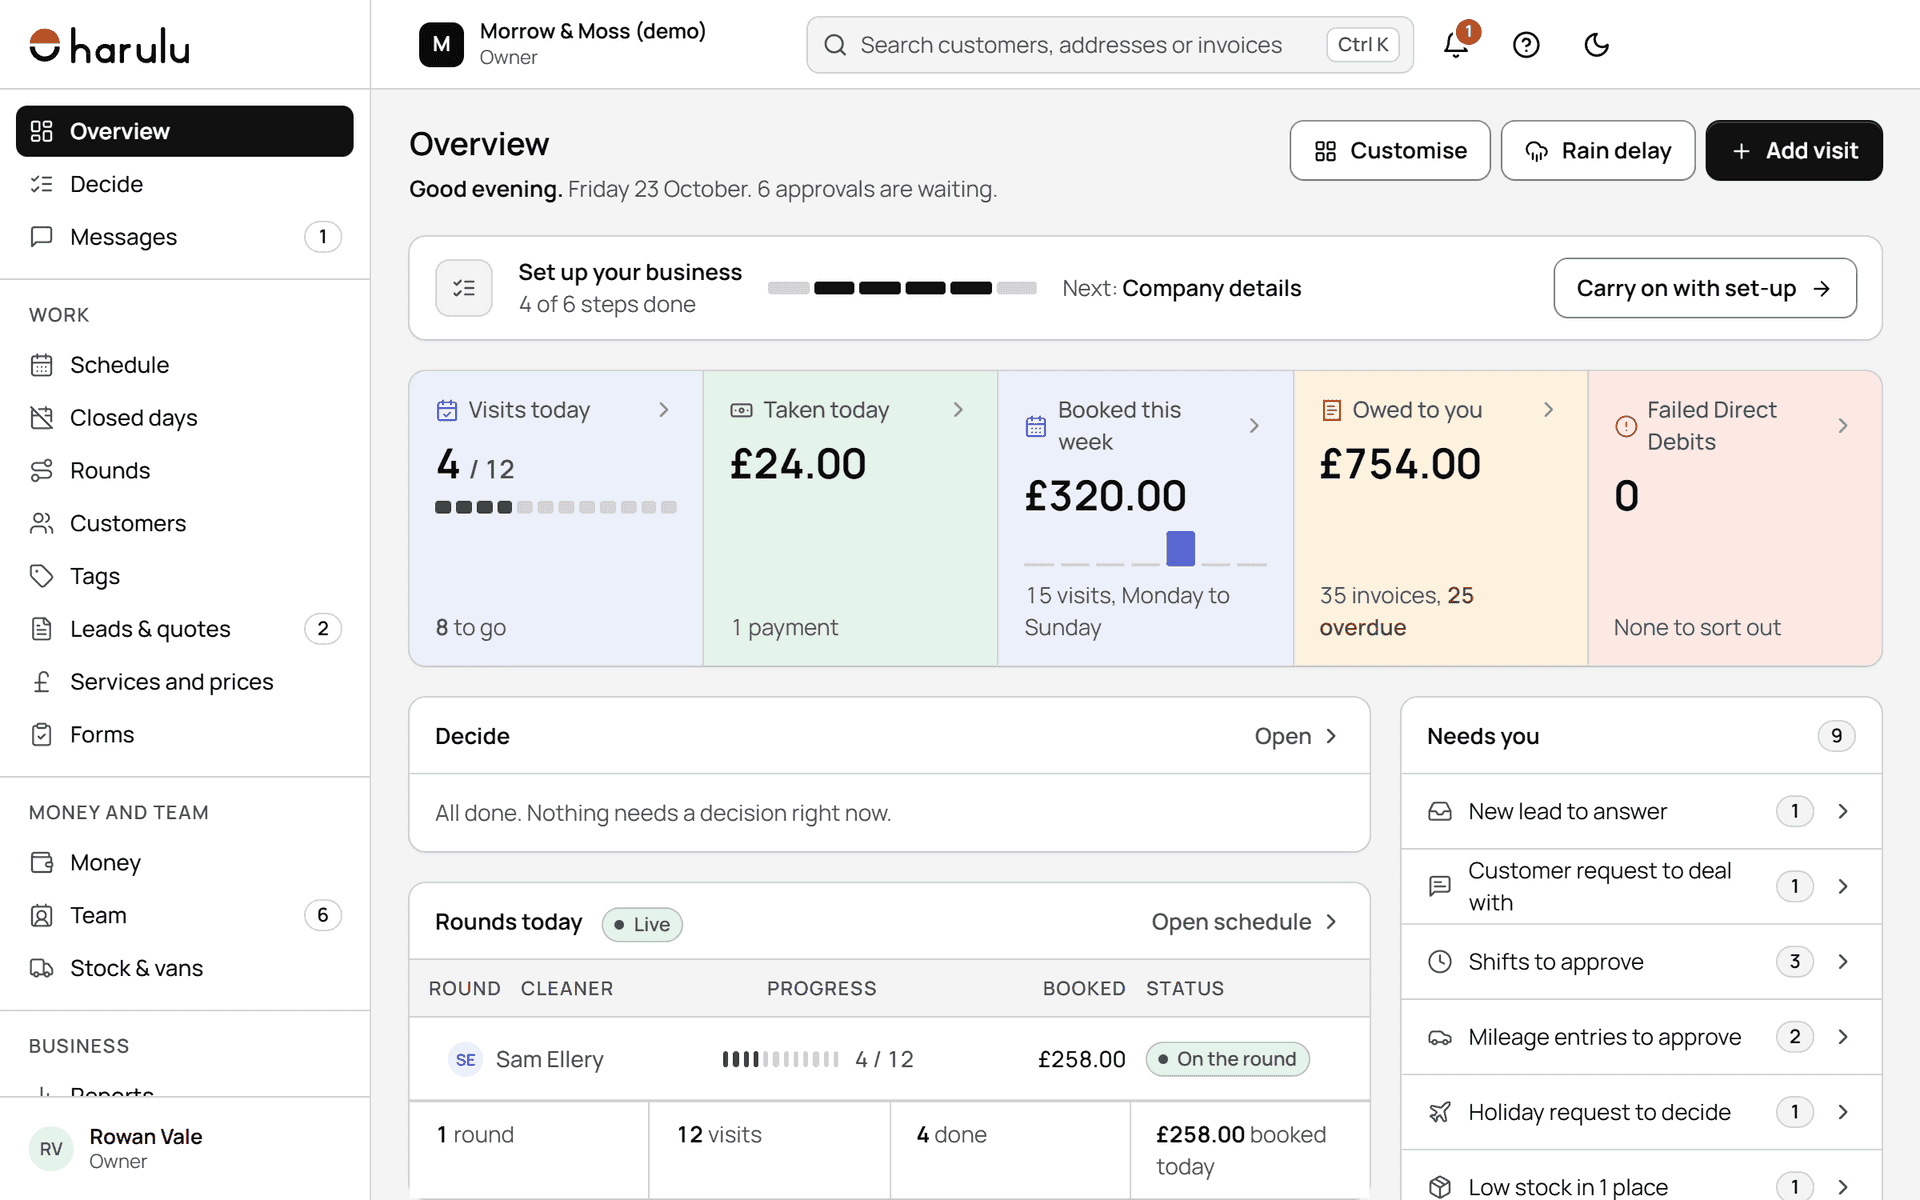Click the Team badge showing 6
This screenshot has height=1200, width=1920.
point(322,915)
